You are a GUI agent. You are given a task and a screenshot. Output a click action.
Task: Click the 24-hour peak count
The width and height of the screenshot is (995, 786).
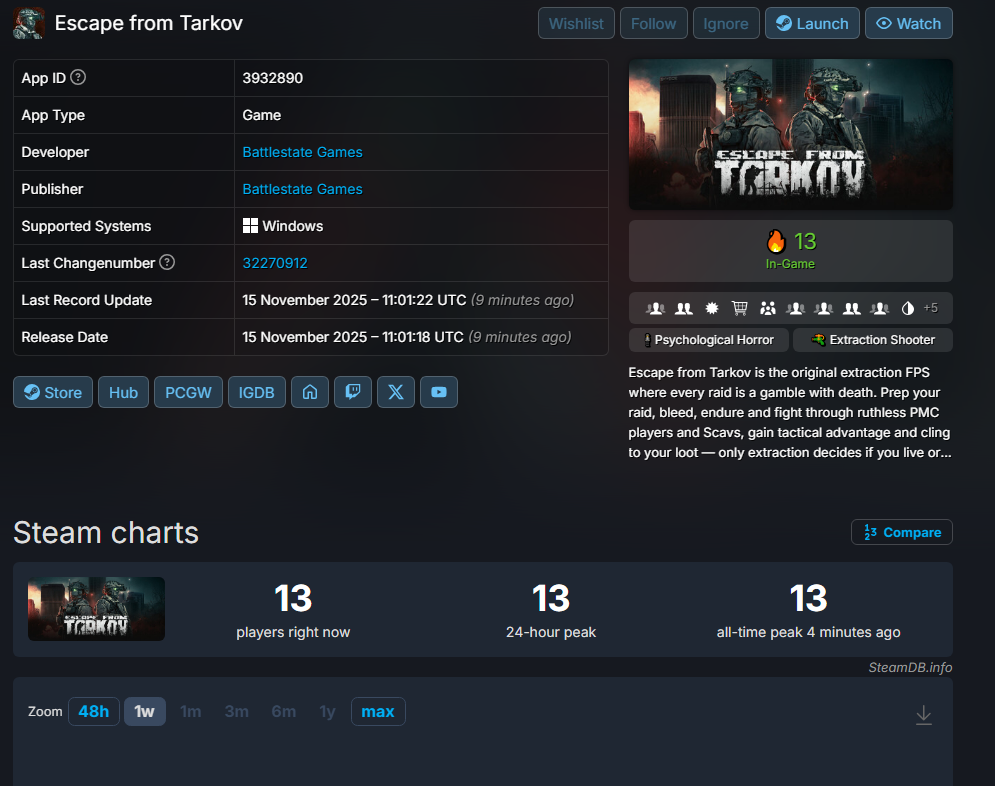point(551,598)
